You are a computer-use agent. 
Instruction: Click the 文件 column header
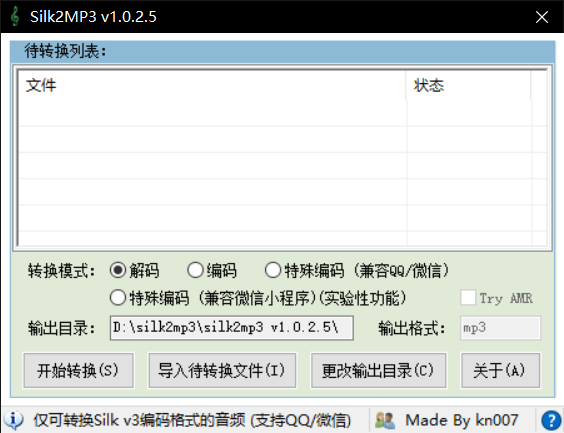(x=212, y=85)
